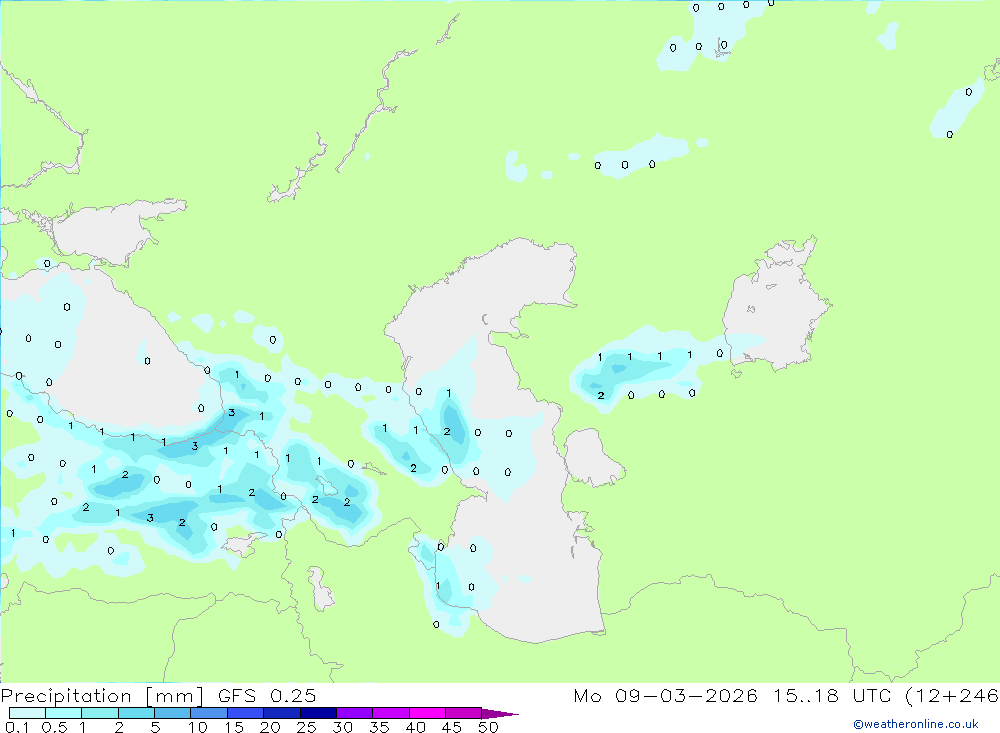This screenshot has height=733, width=1000.
Task: Click the 'Precipitation [mm]' title text
Action: 102,696
